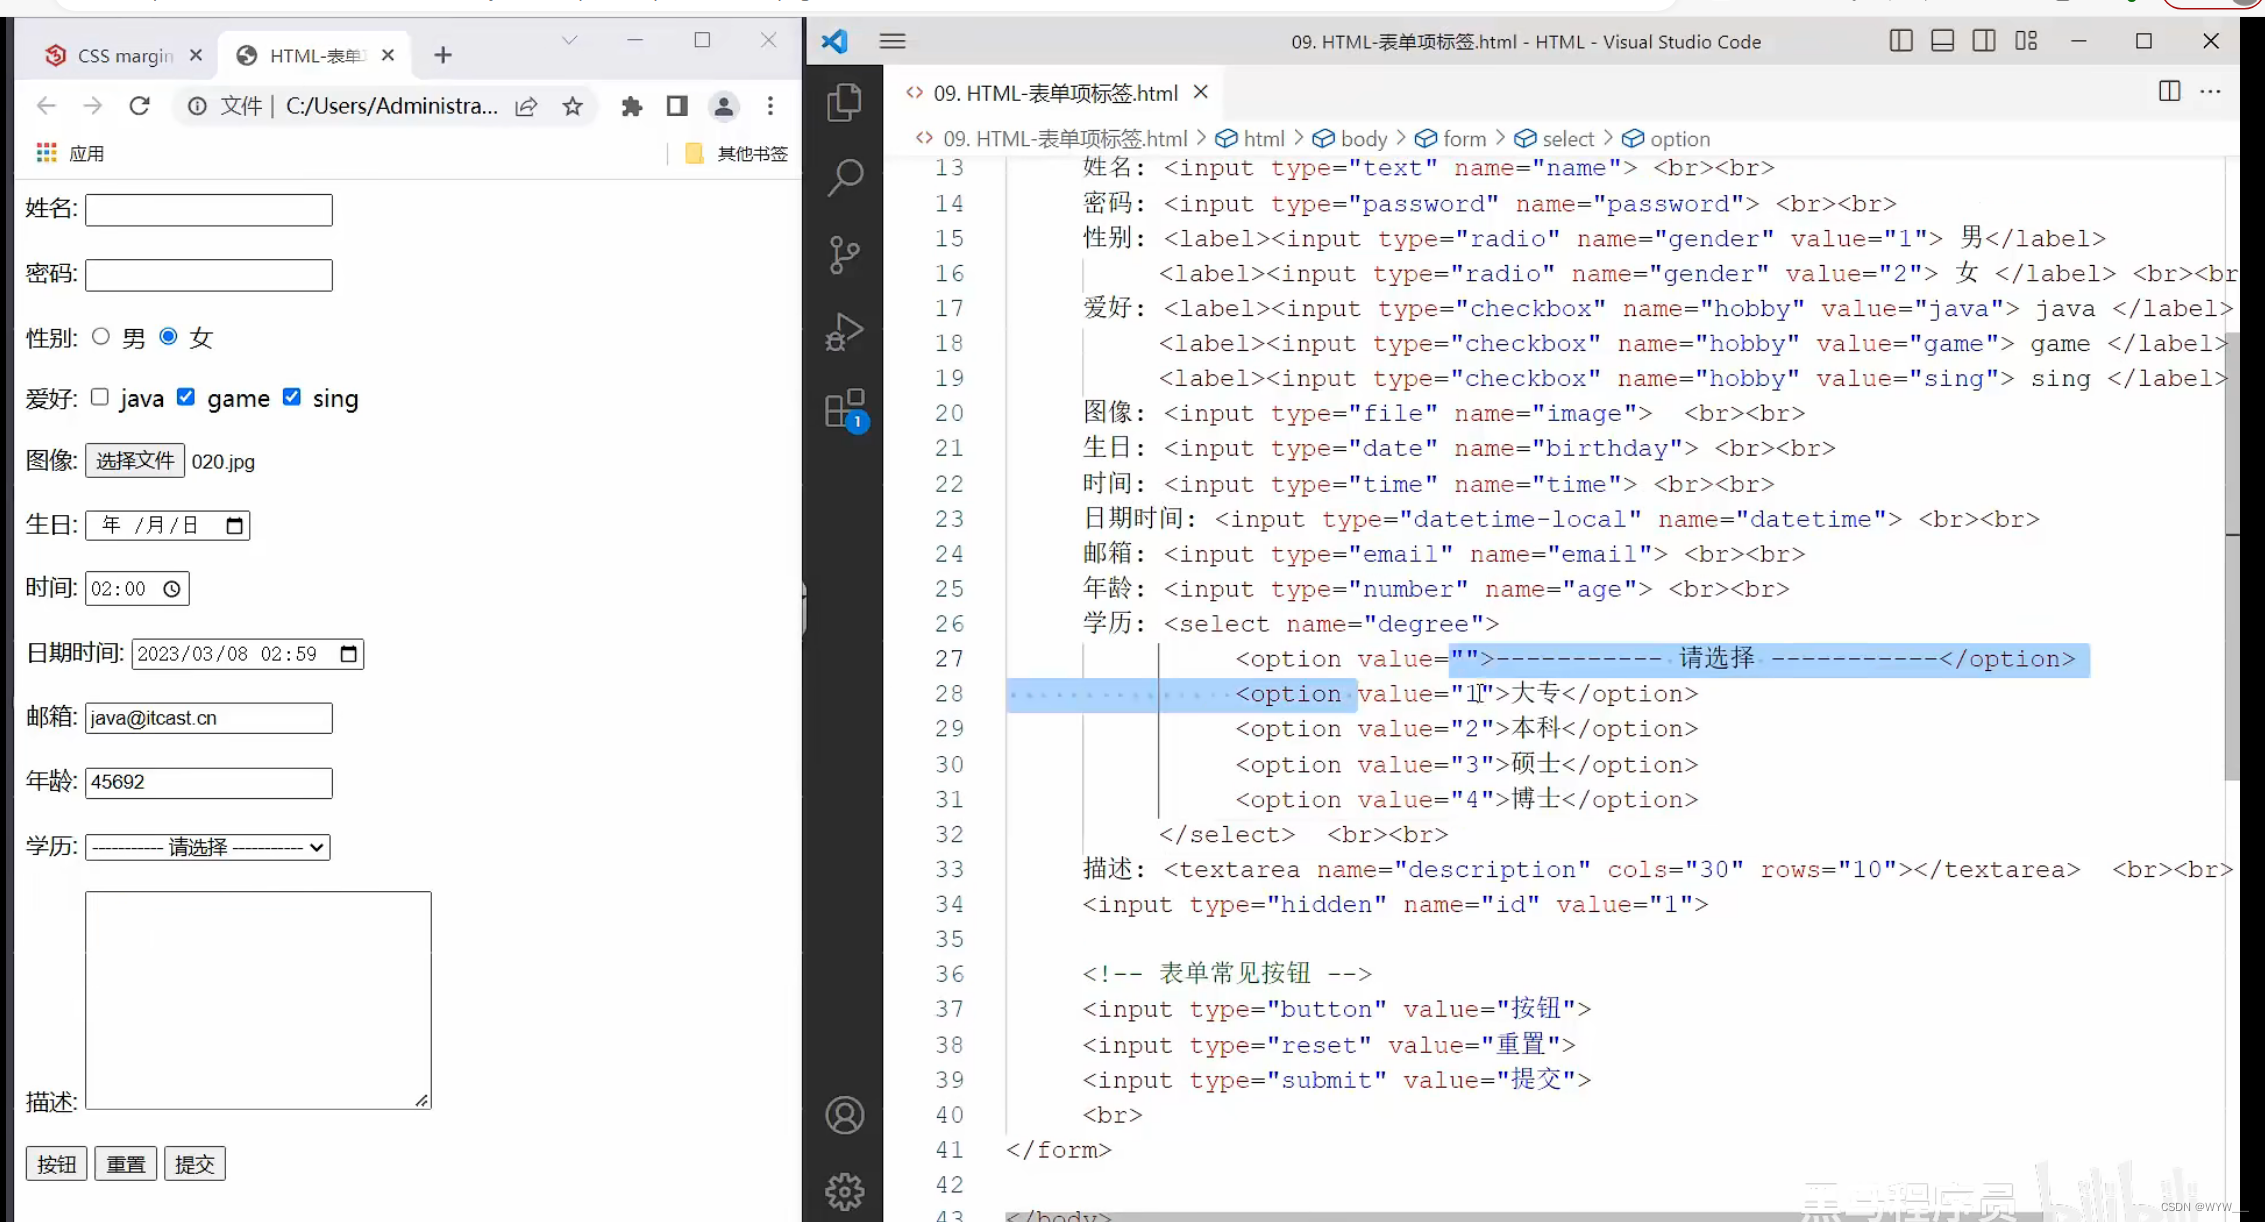Open the Search panel in activity bar
Image resolution: width=2265 pixels, height=1222 pixels.
coord(845,178)
